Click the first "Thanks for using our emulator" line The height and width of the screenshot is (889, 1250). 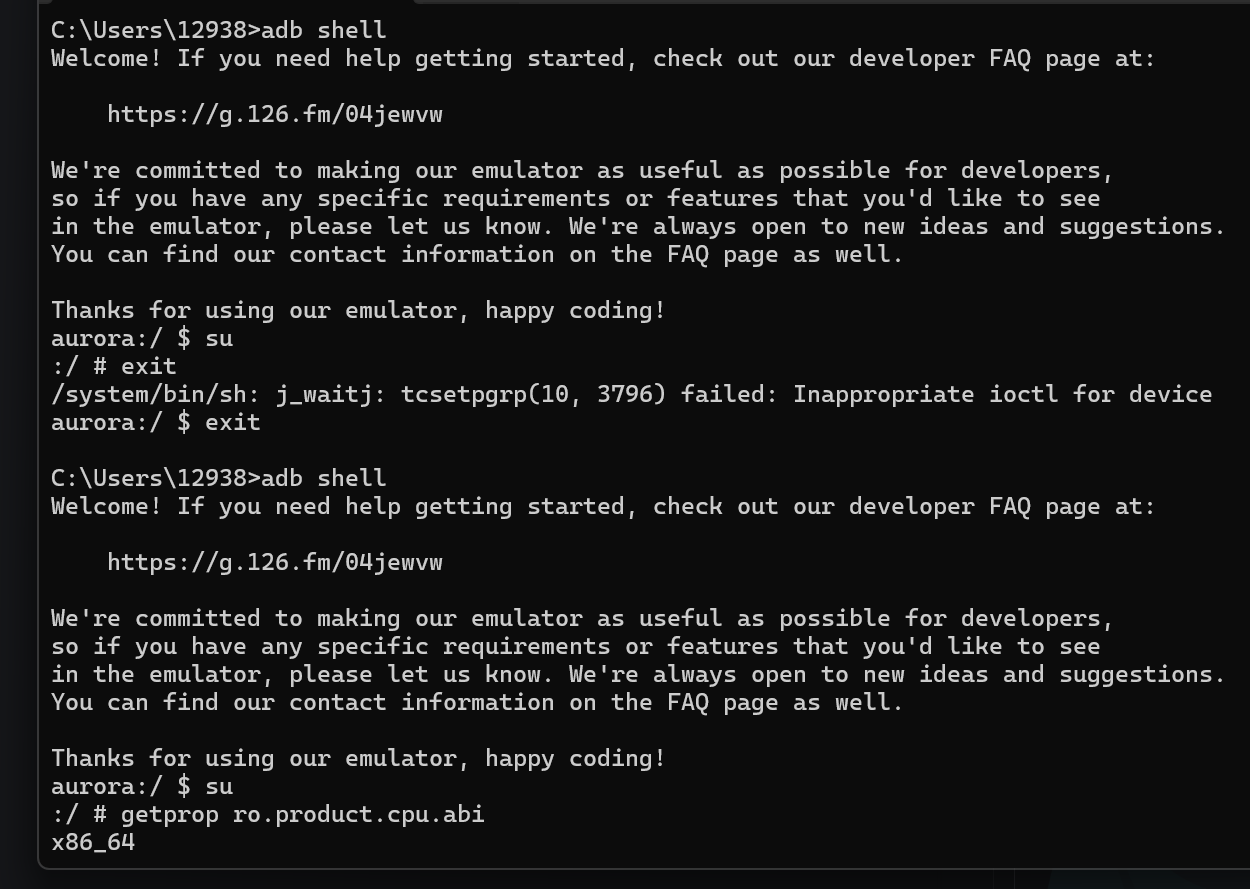click(x=358, y=311)
